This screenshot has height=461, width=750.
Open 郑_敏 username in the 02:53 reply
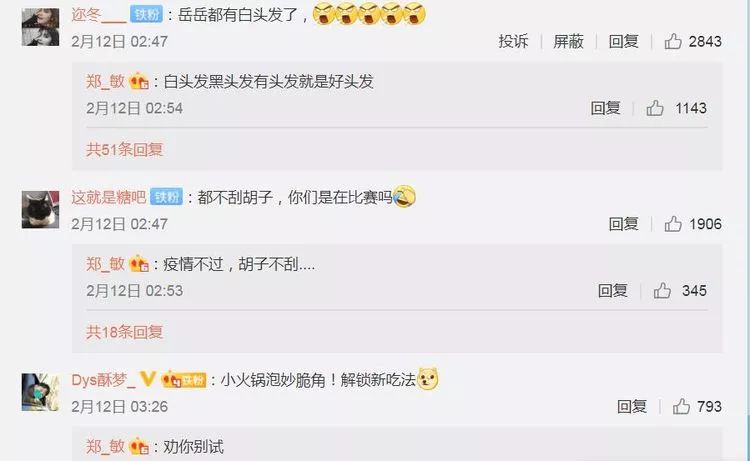[x=105, y=264]
